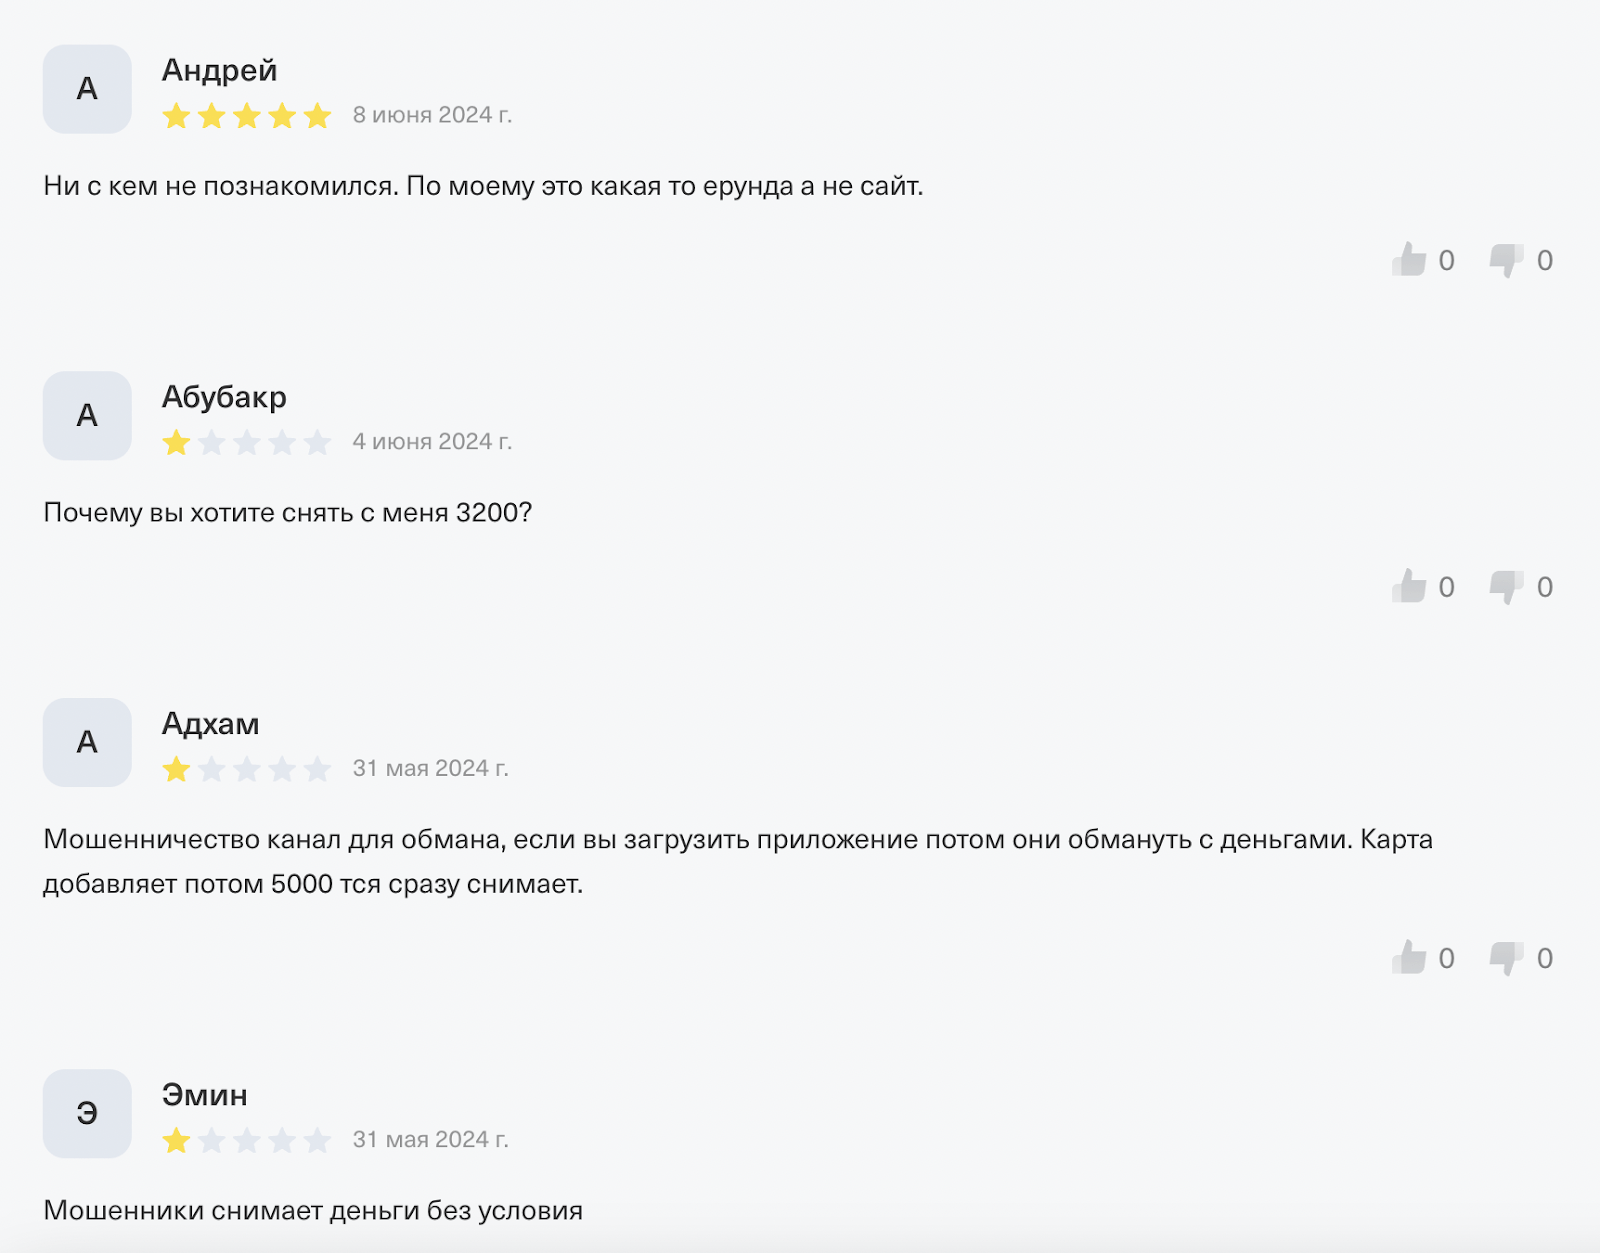This screenshot has height=1253, width=1600.
Task: Click review text asking about 3200
Action: coord(288,513)
